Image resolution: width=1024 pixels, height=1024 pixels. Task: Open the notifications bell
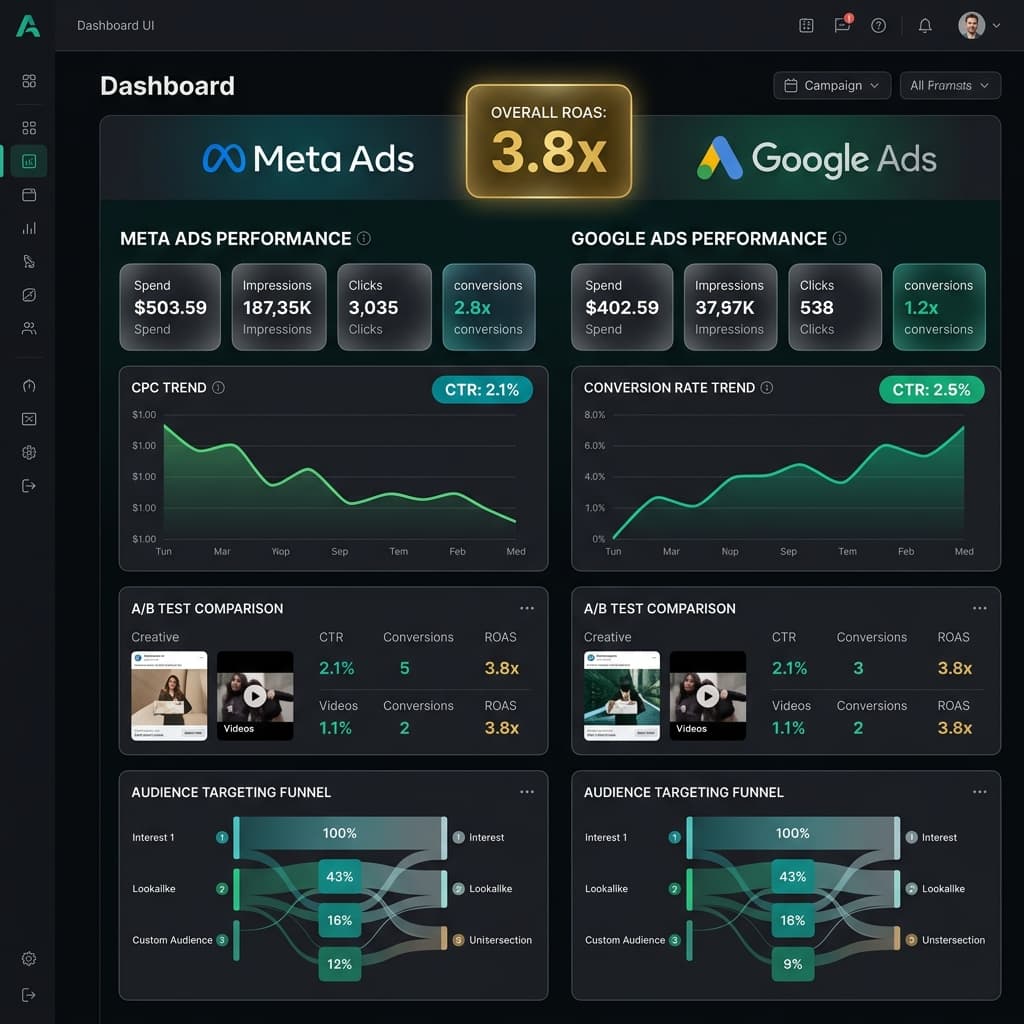[925, 25]
